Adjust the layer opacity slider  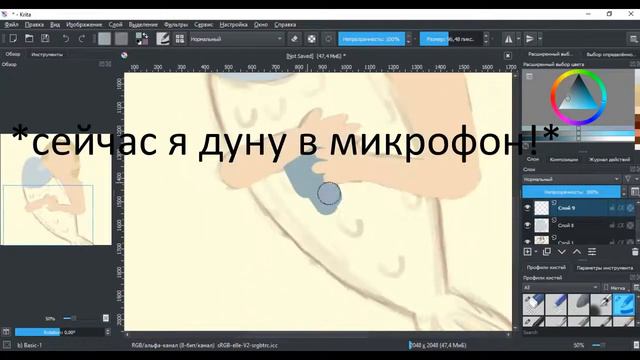coord(571,191)
